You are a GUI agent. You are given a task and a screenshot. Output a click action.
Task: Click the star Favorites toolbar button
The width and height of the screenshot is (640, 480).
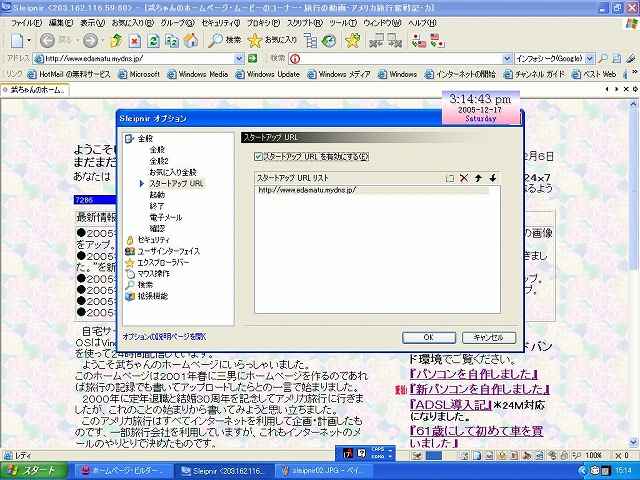pos(272,40)
